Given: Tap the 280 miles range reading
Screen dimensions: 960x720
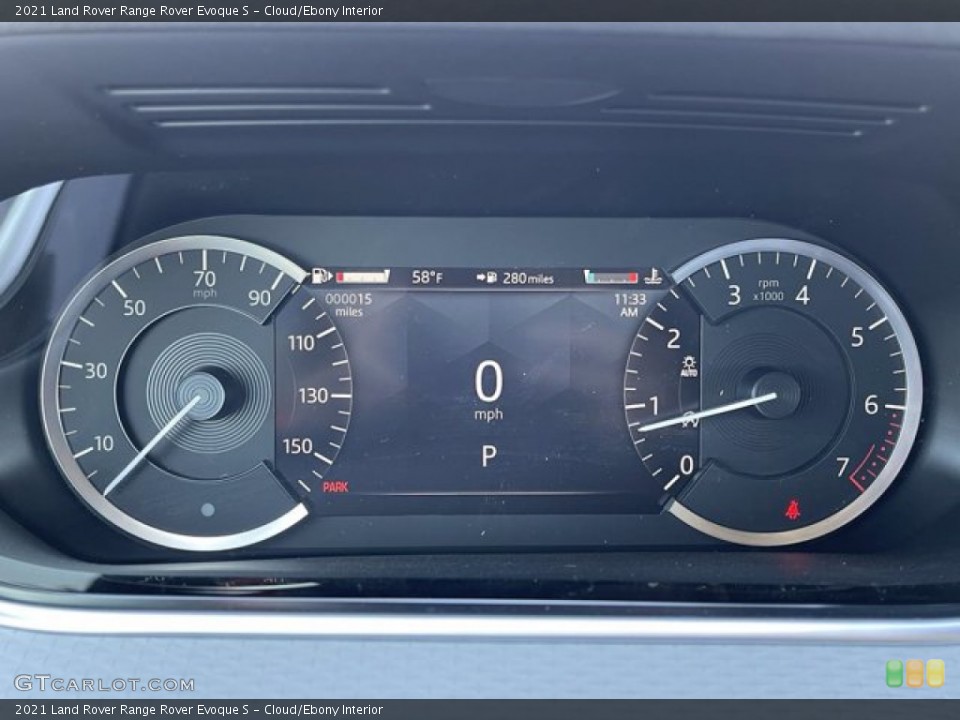Looking at the screenshot, I should pos(528,278).
